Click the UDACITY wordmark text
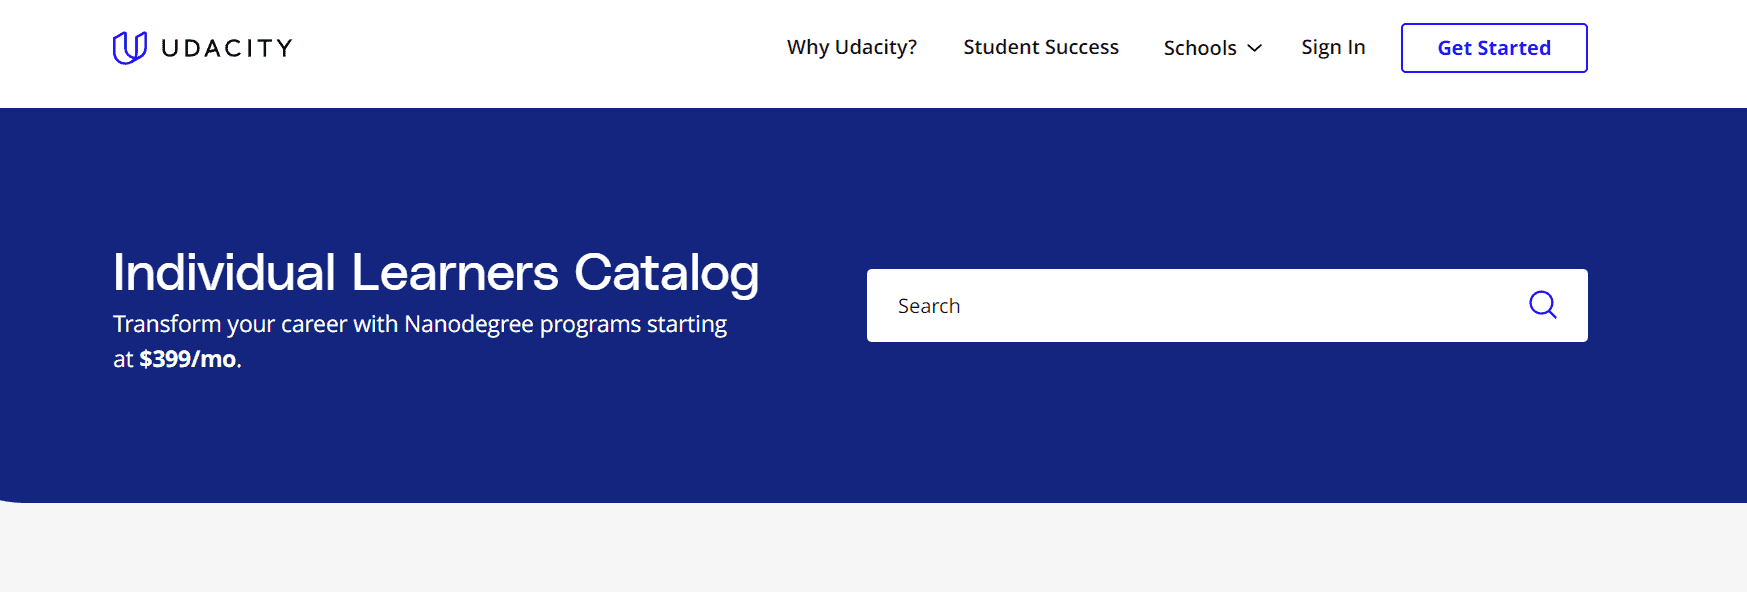Viewport: 1747px width, 592px height. 227,48
